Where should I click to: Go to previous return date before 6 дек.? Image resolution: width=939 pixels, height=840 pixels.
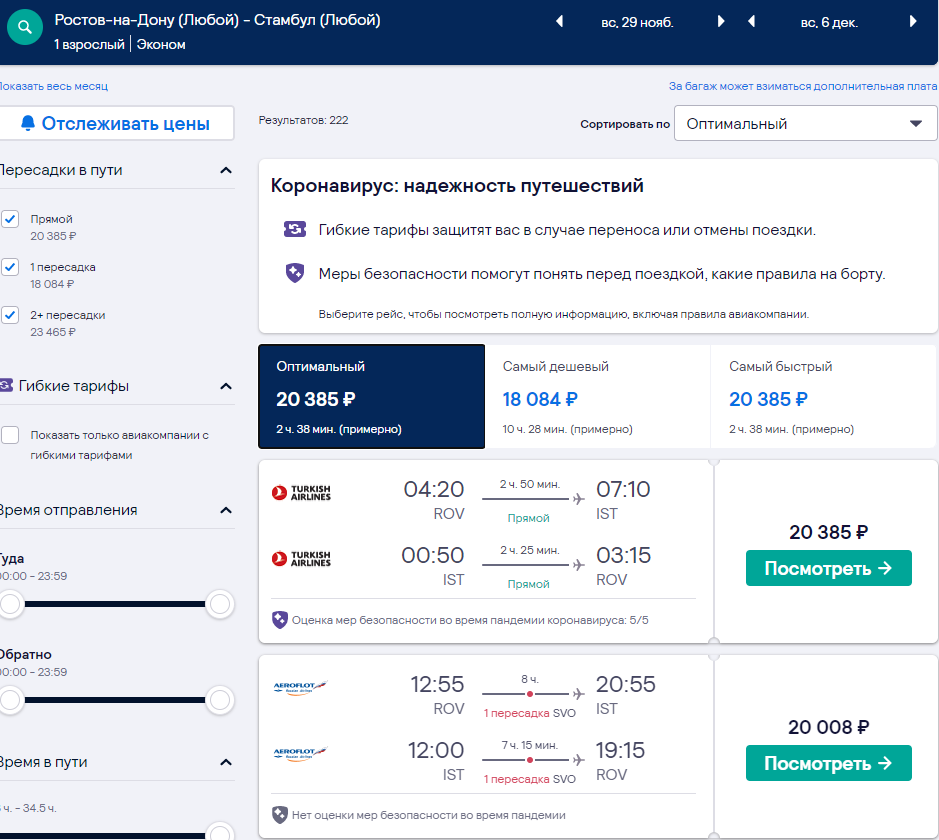point(752,22)
